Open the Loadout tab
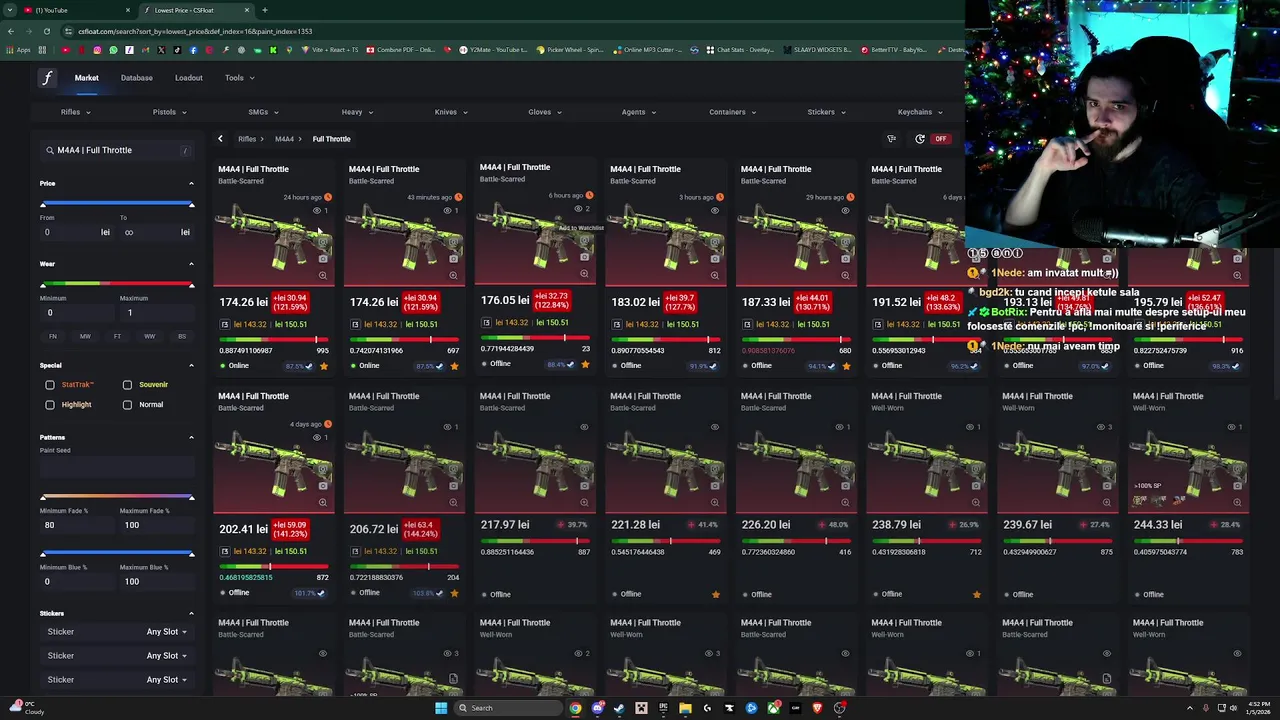This screenshot has height=720, width=1280. click(189, 78)
